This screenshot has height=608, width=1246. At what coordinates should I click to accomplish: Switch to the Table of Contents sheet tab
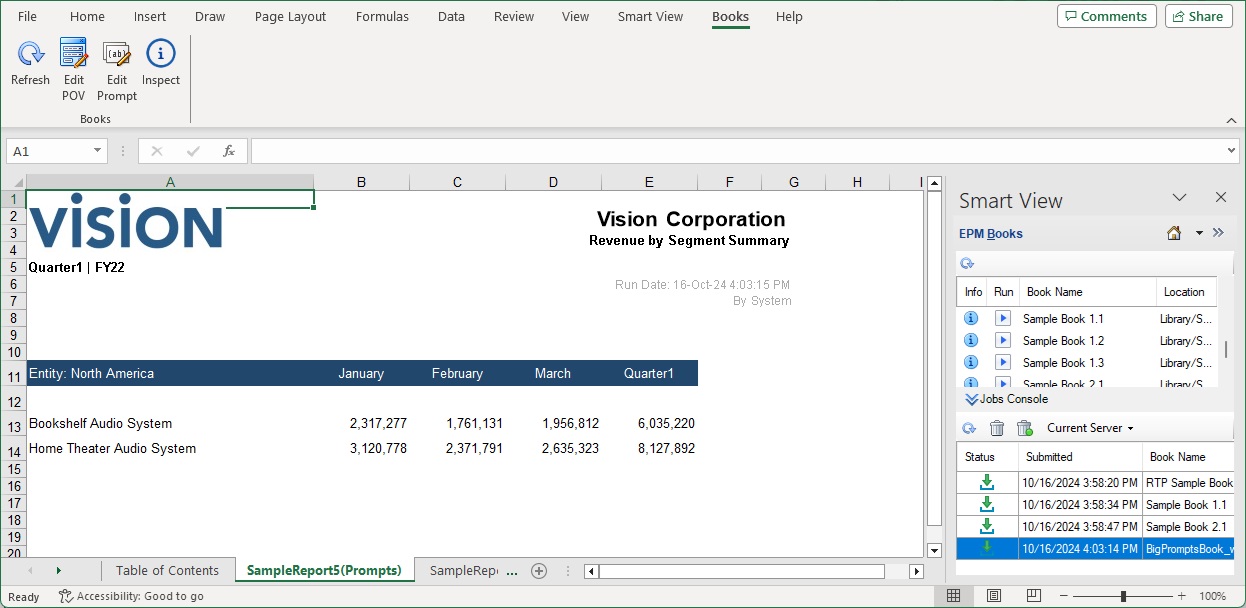[167, 570]
